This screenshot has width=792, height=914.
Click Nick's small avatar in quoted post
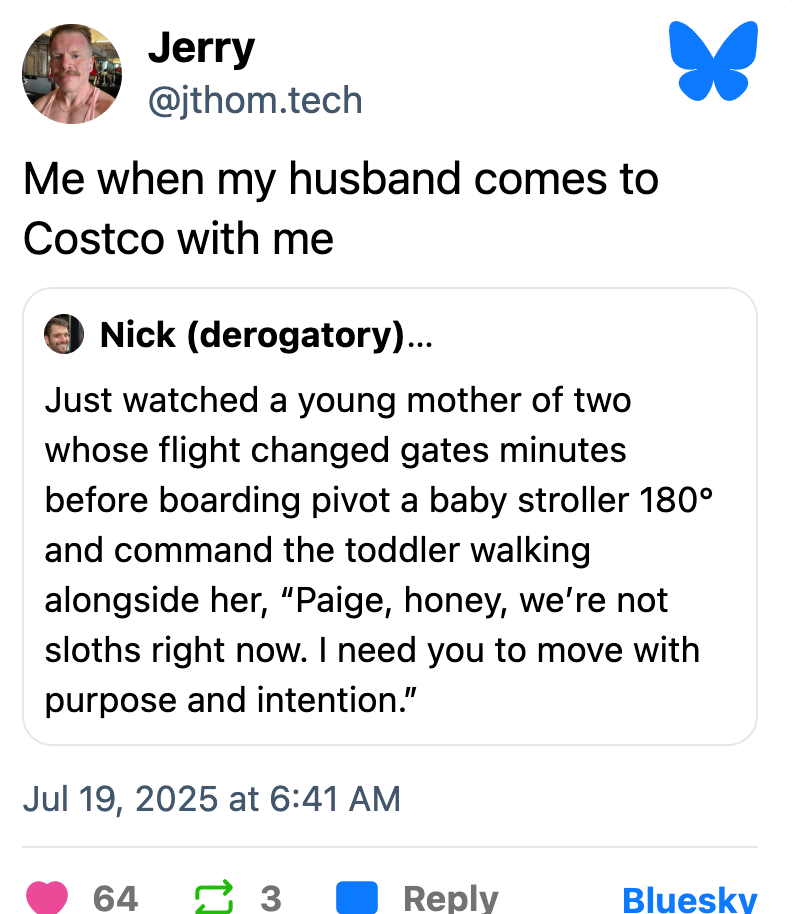pos(64,336)
